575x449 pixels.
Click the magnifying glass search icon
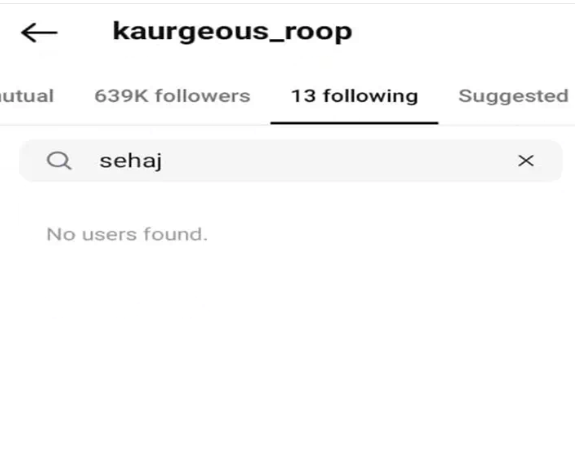click(59, 161)
